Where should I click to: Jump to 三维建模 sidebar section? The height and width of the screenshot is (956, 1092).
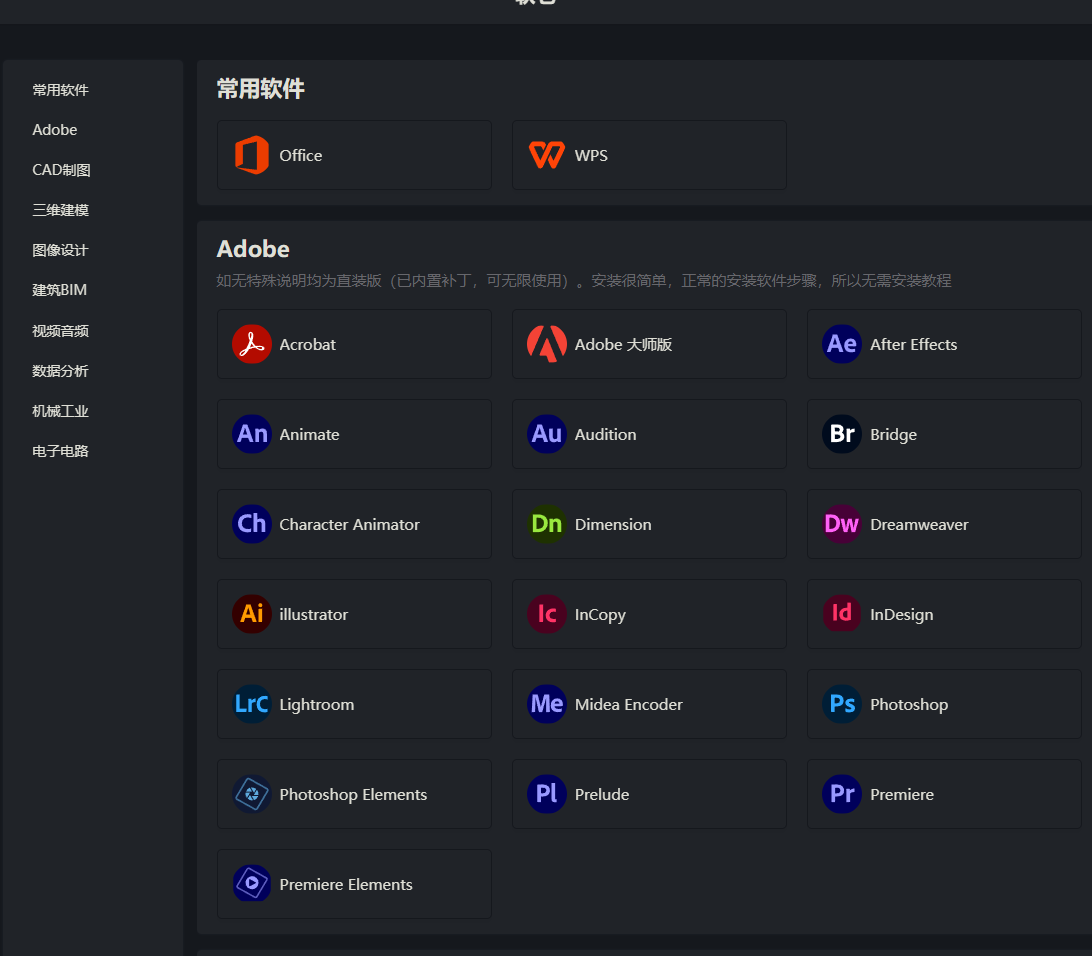click(x=60, y=210)
